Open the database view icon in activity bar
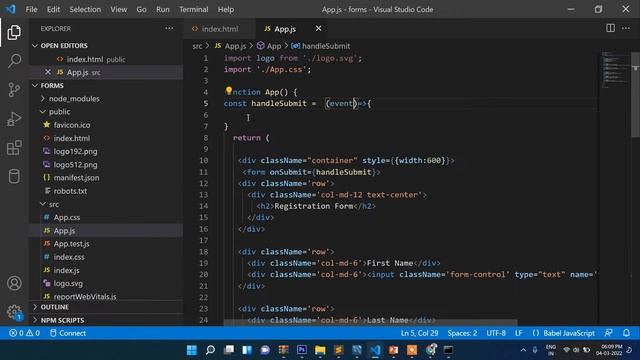The height and width of the screenshot is (360, 640). (x=14, y=176)
